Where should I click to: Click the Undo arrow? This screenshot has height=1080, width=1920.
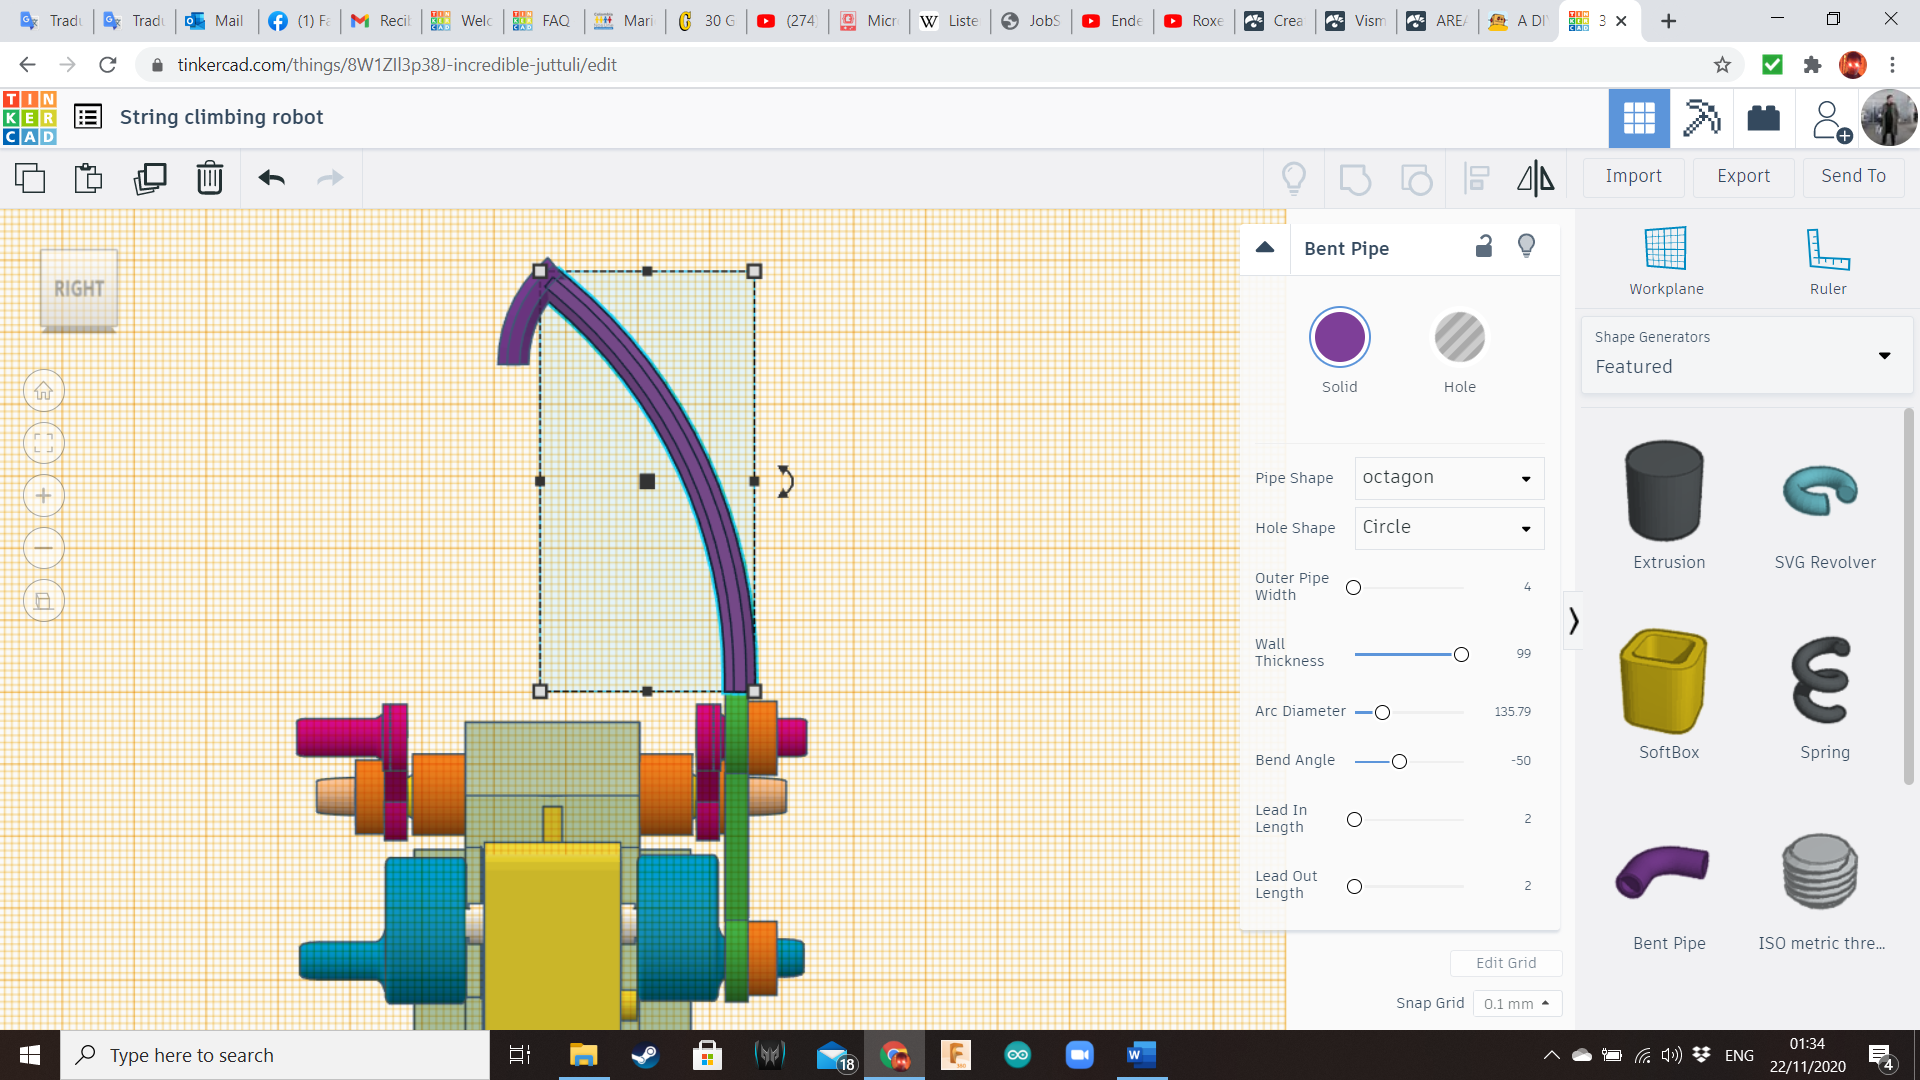[271, 178]
